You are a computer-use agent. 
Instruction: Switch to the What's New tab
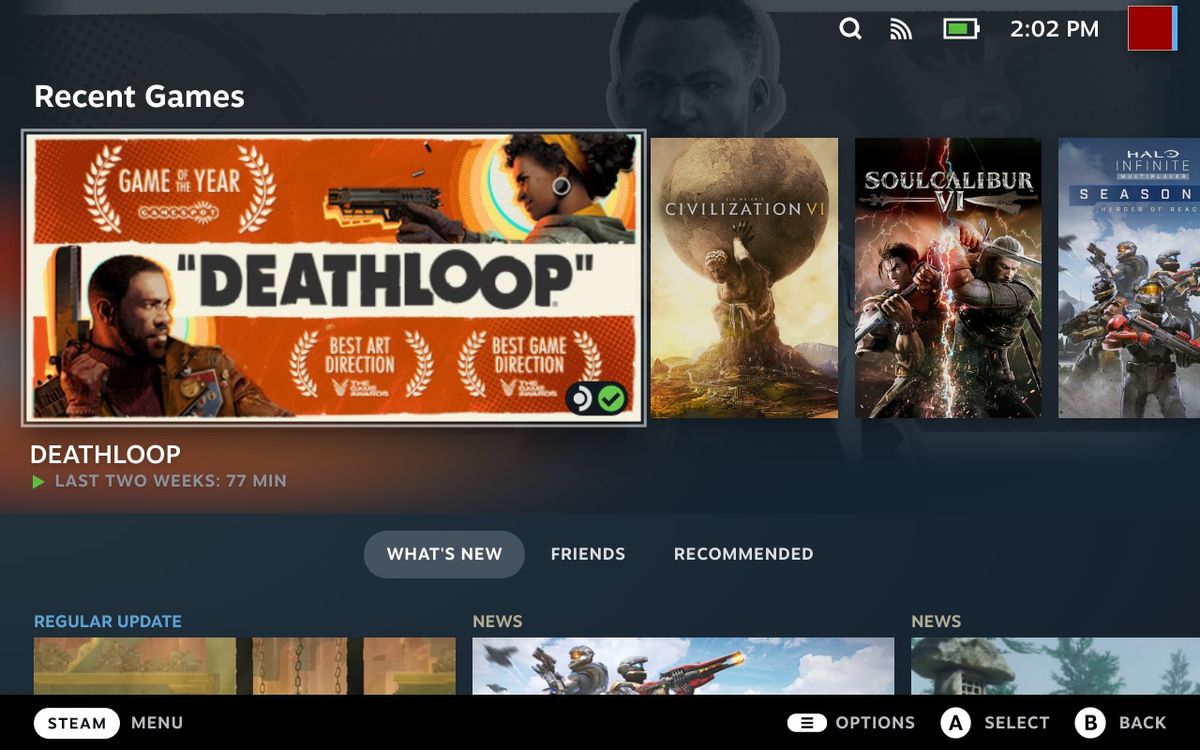[444, 554]
